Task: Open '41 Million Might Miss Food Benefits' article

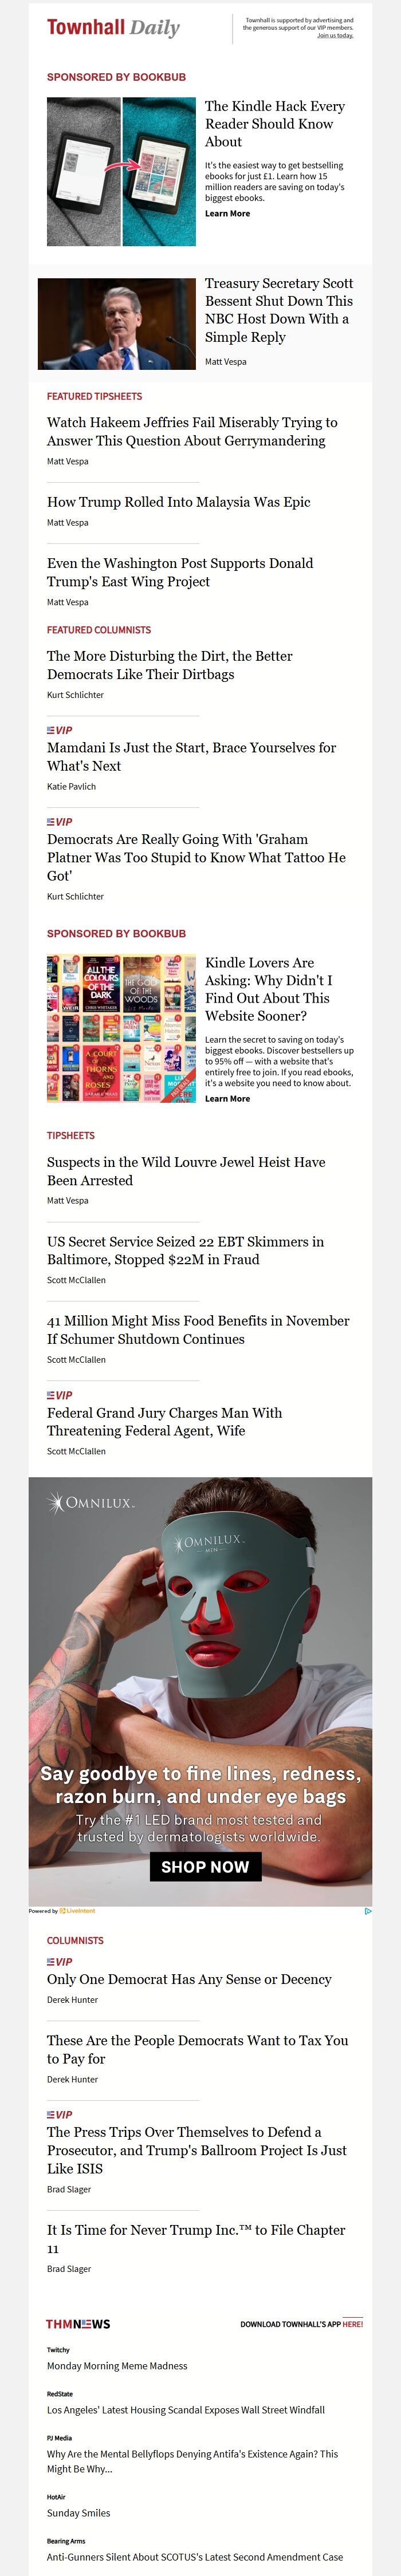Action: pyautogui.click(x=198, y=1329)
